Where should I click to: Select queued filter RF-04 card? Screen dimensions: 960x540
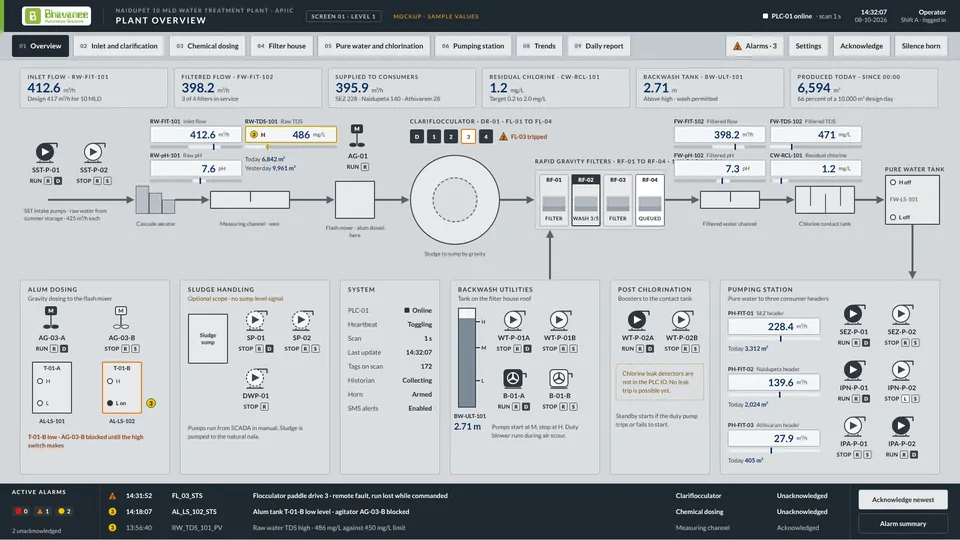[x=650, y=200]
